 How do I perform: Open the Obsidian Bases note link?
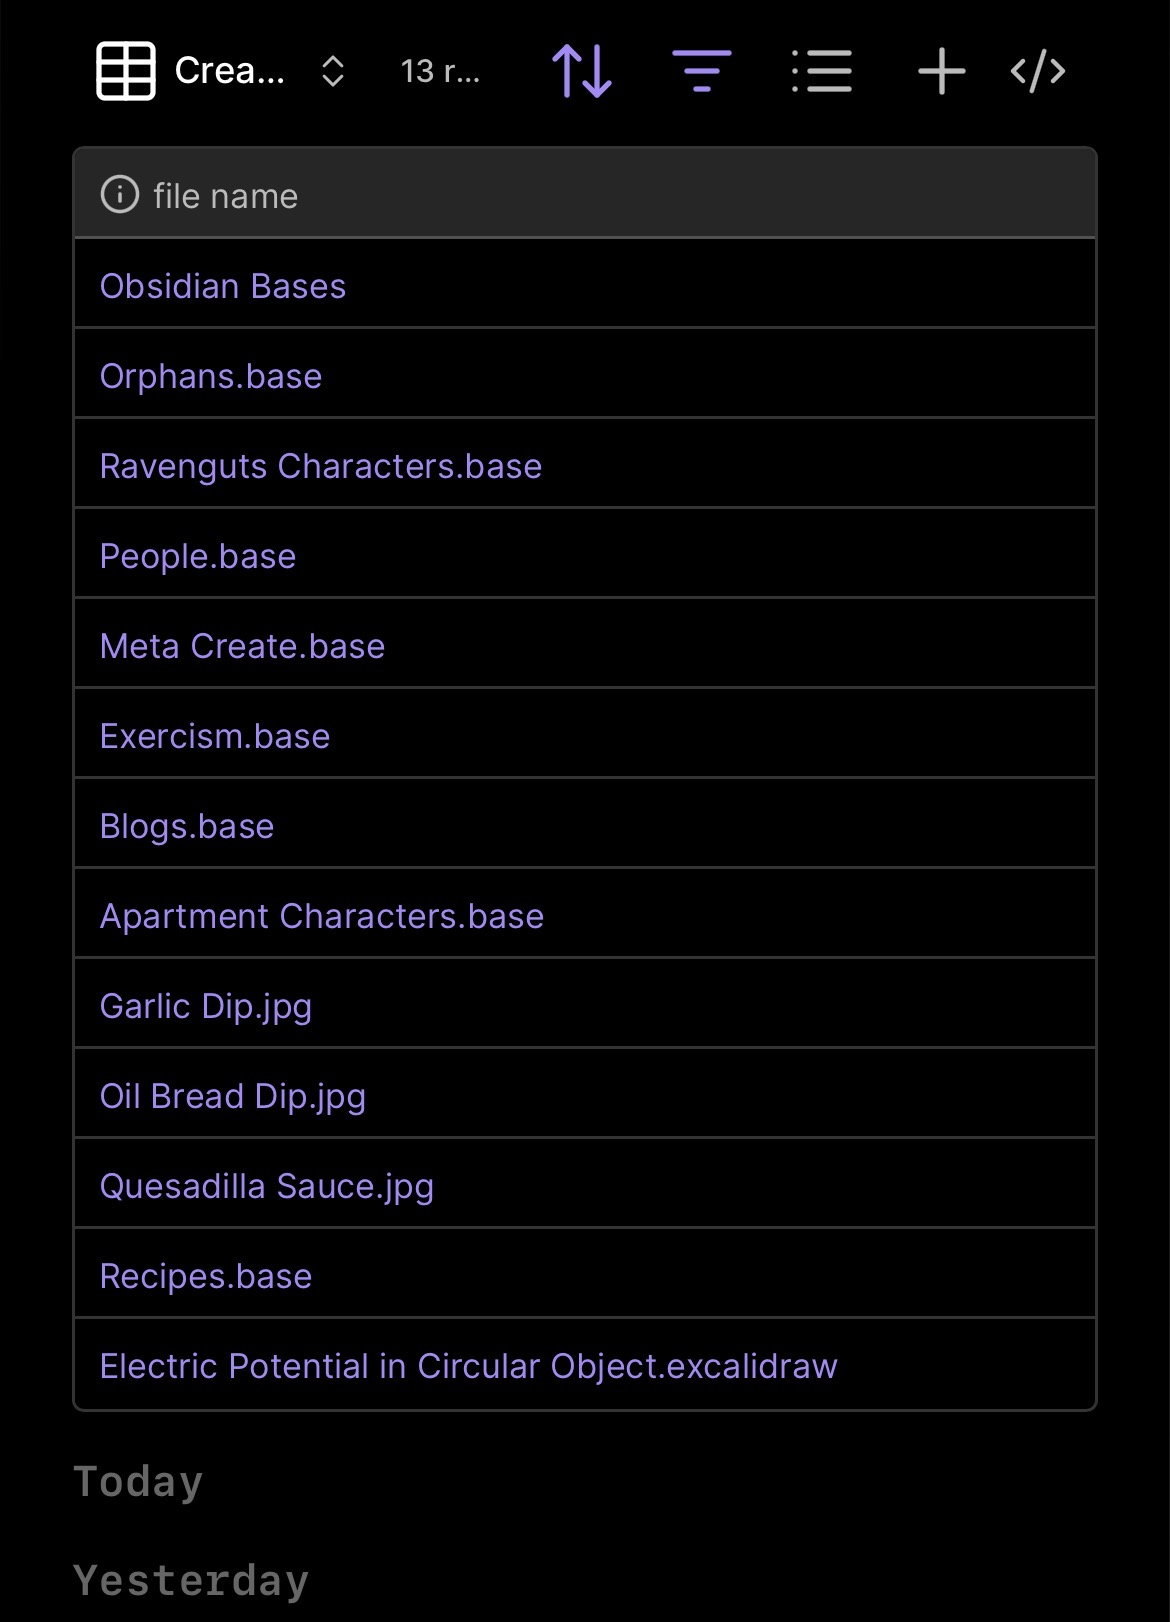(x=223, y=286)
